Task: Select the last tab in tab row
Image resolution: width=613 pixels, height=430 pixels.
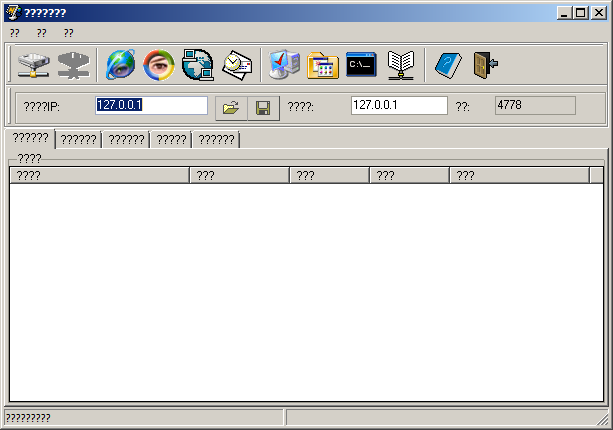Action: 216,140
